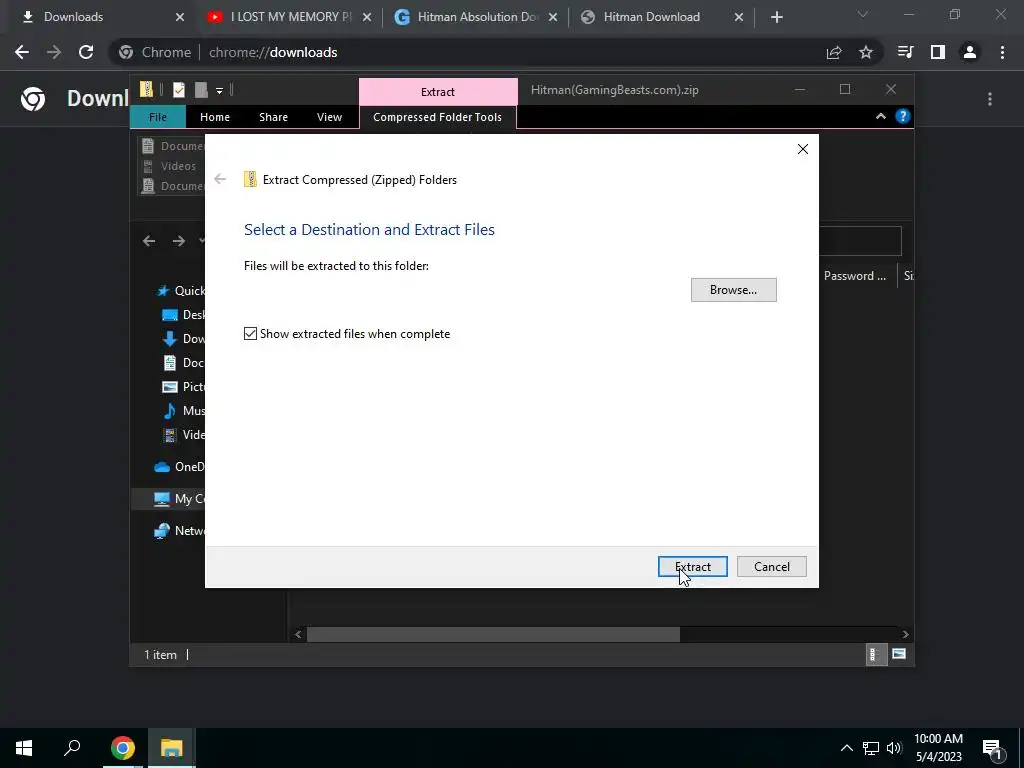Switch to the Home ribbon tab
Screen dimensions: 1024x768
(215, 117)
